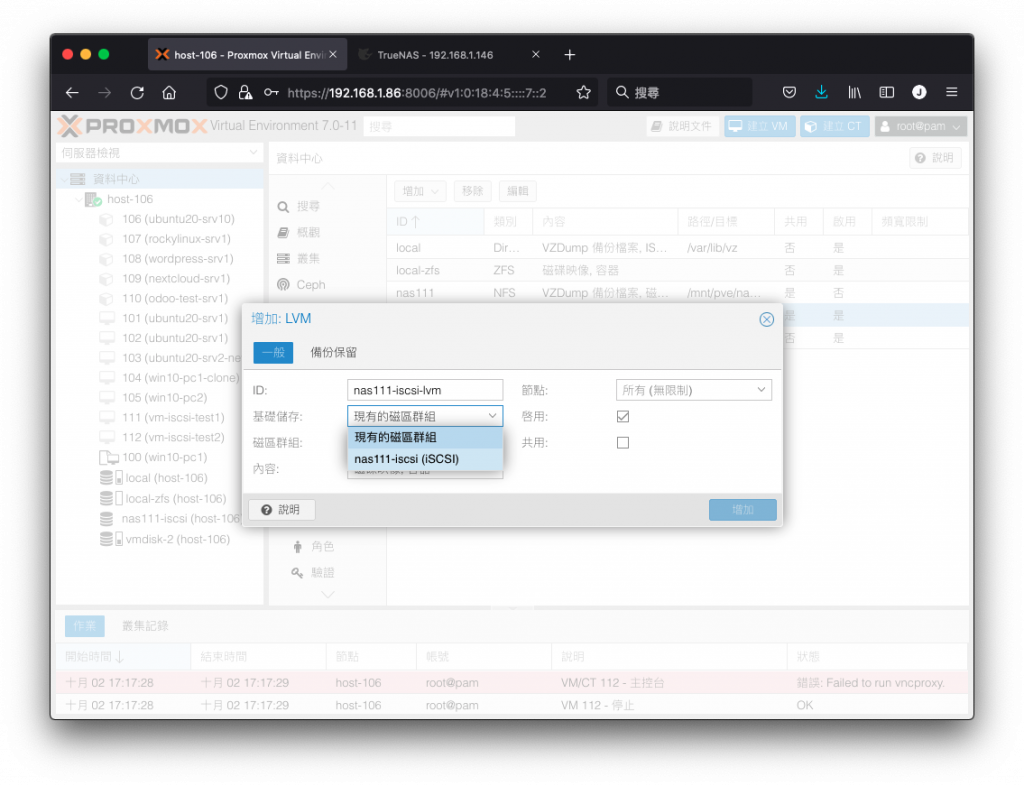Switch to the 叢集記錄 log tab

point(145,626)
